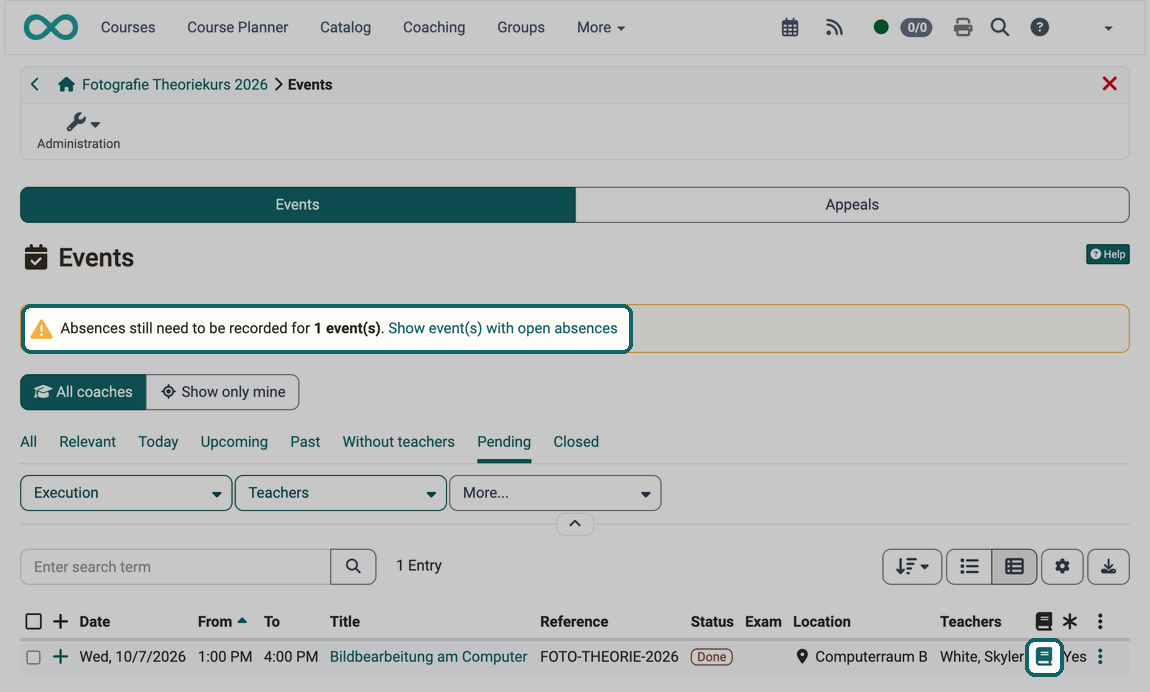Open the Bildbearbeitung am Computer event link
Viewport: 1150px width, 692px height.
[x=428, y=657]
